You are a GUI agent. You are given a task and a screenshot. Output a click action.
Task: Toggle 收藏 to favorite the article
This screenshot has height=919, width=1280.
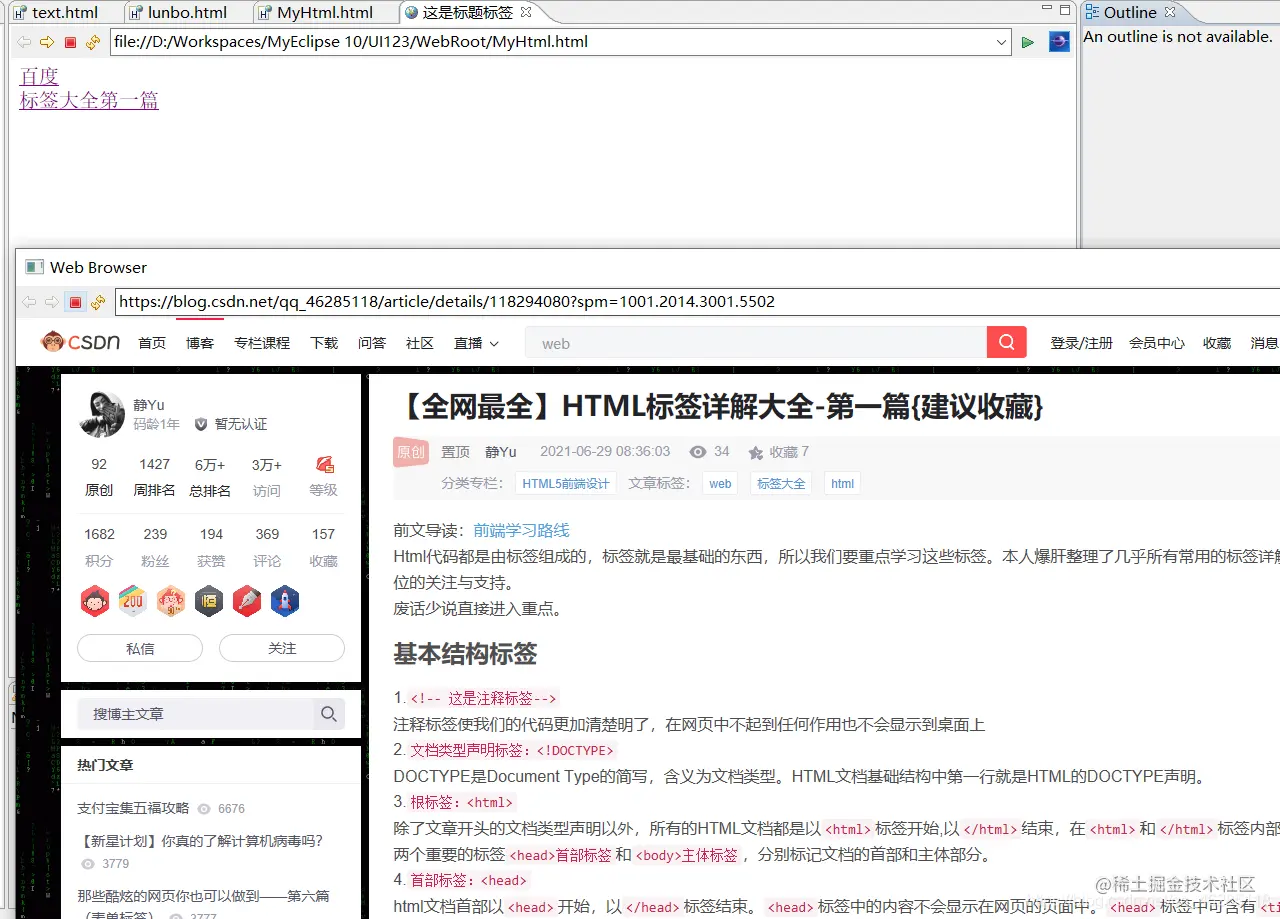(779, 451)
